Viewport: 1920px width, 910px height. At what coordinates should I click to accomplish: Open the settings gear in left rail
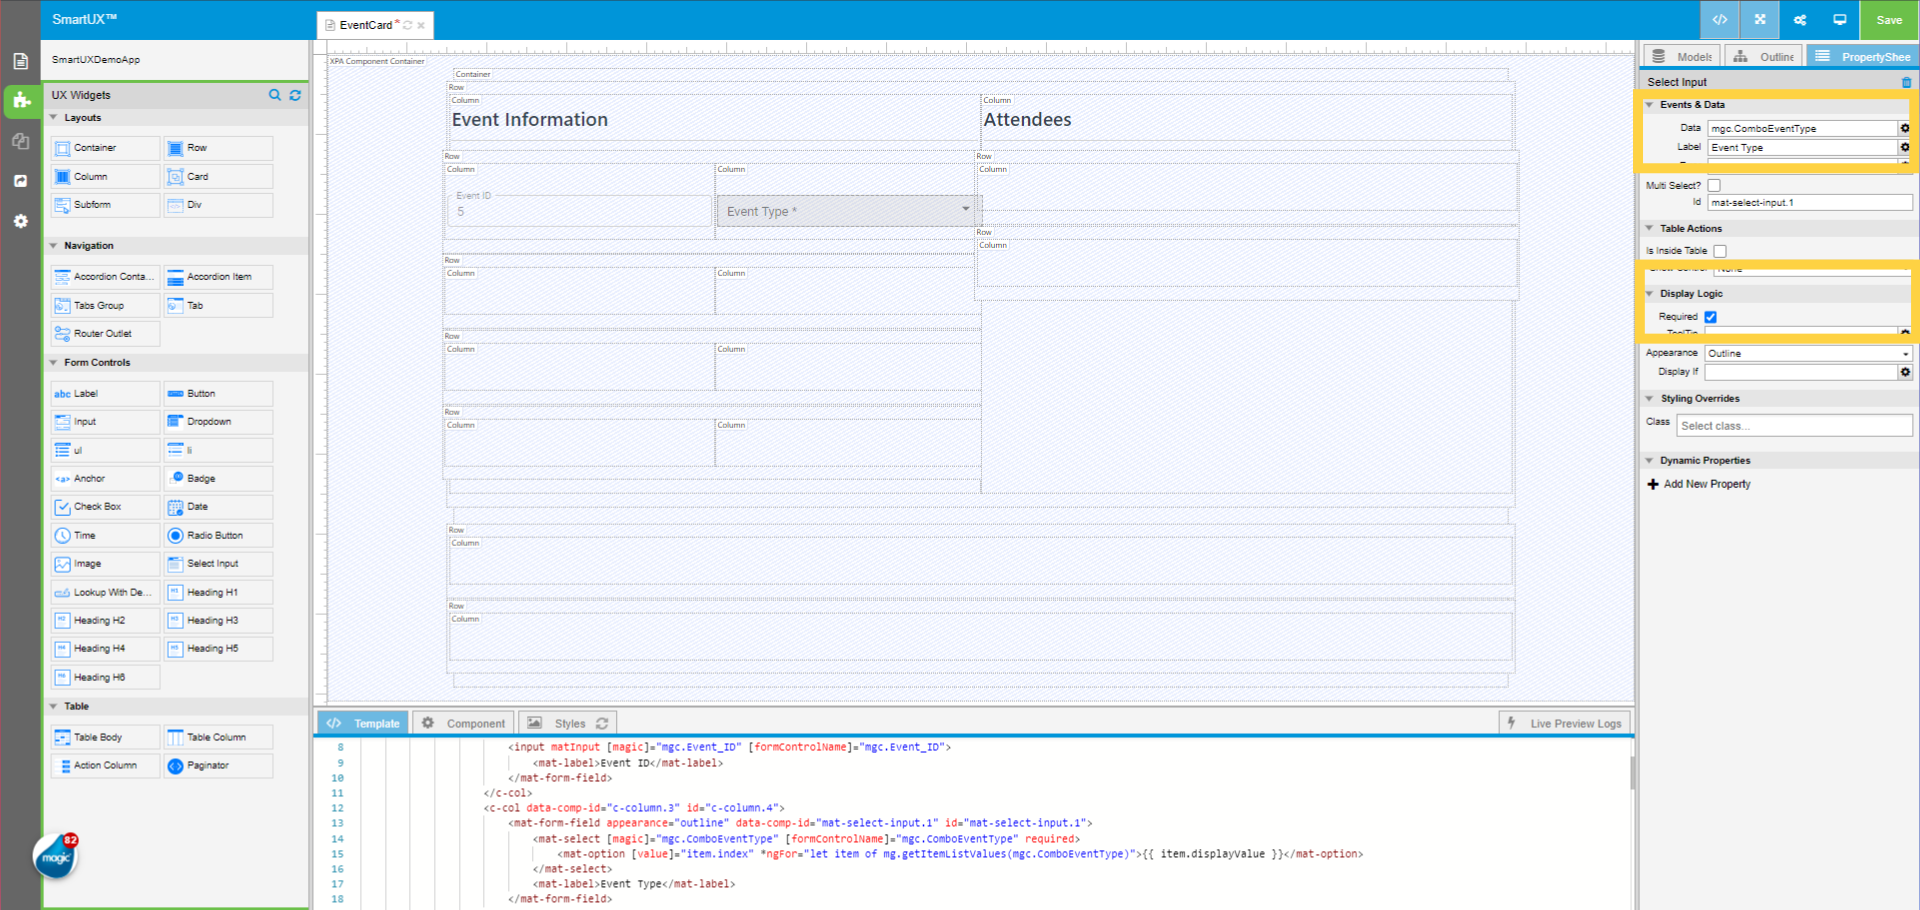click(x=21, y=221)
